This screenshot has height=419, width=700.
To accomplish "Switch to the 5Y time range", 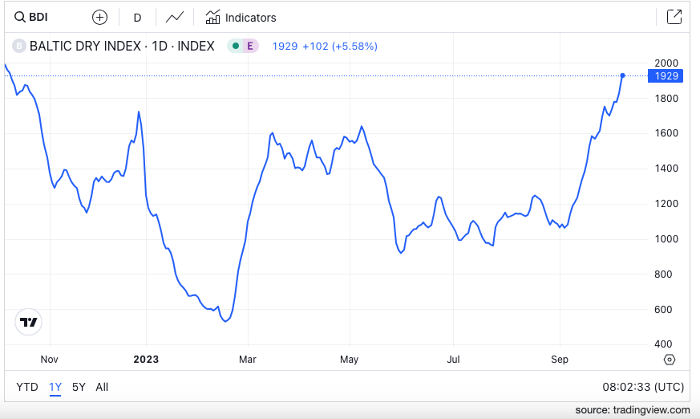I will (79, 386).
